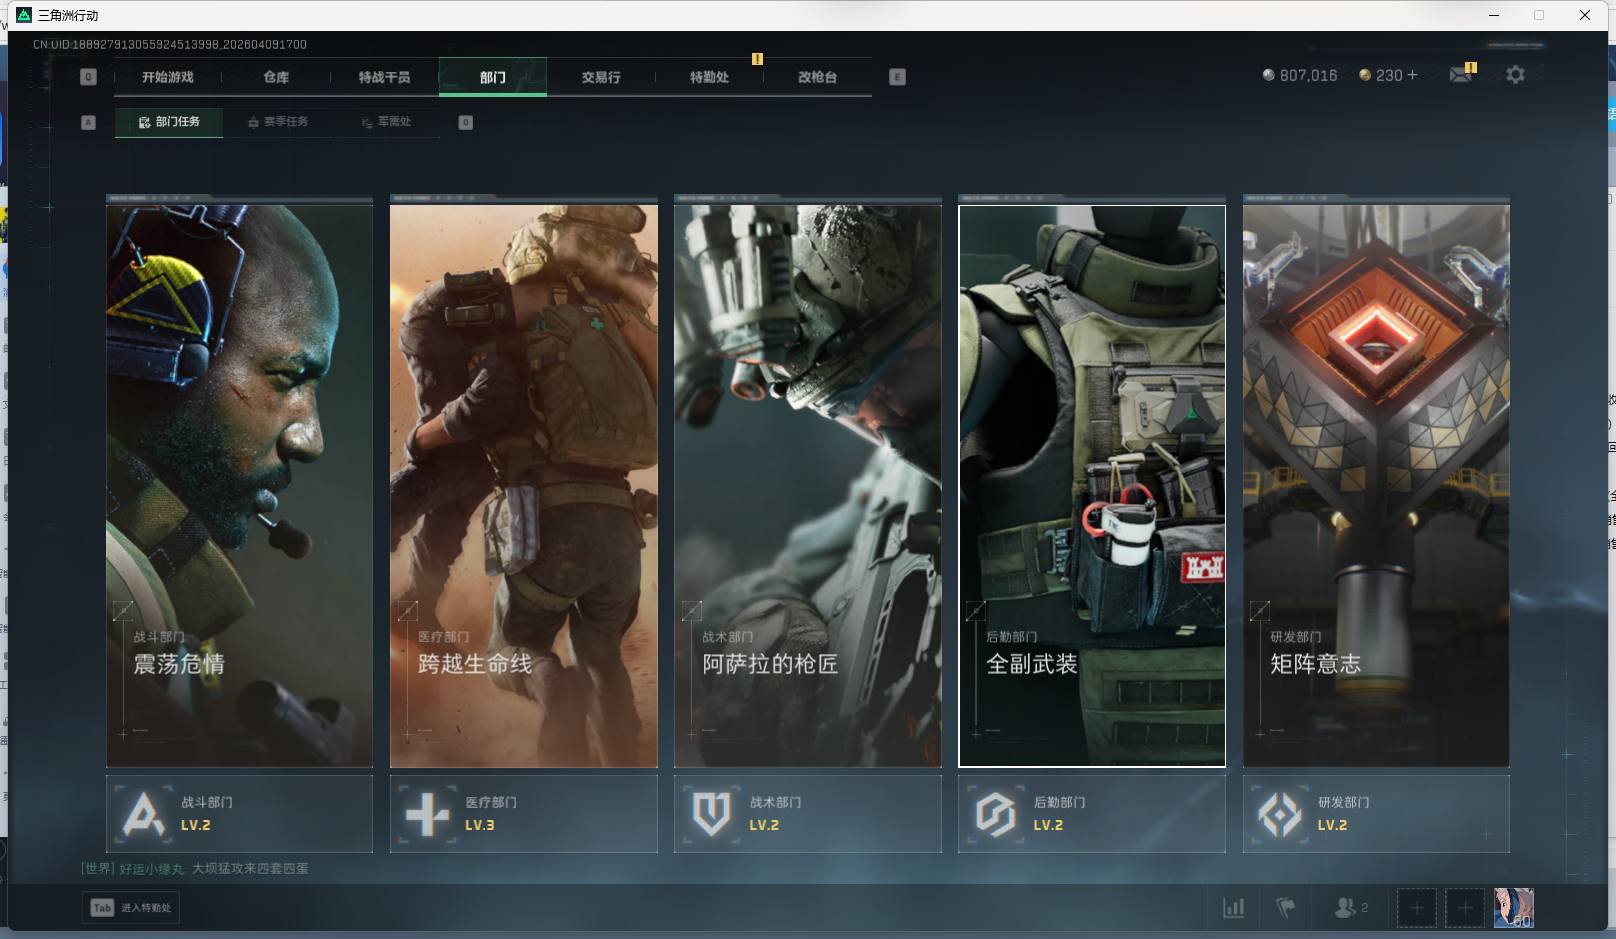The image size is (1616, 939).
Task: Open the settings gear icon
Action: coord(1515,75)
